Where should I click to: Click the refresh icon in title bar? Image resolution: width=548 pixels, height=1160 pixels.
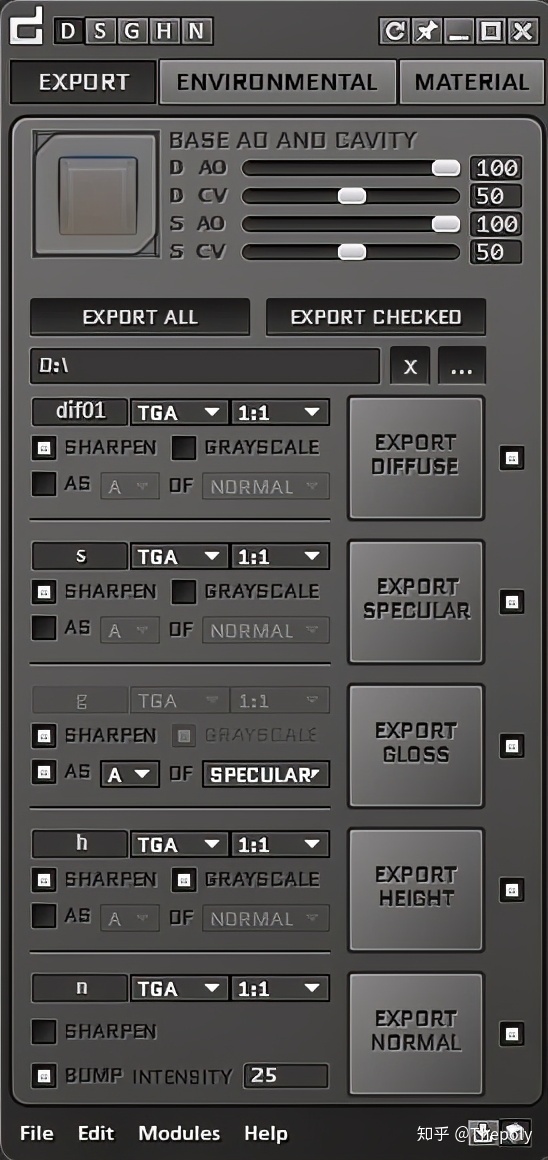pyautogui.click(x=395, y=31)
